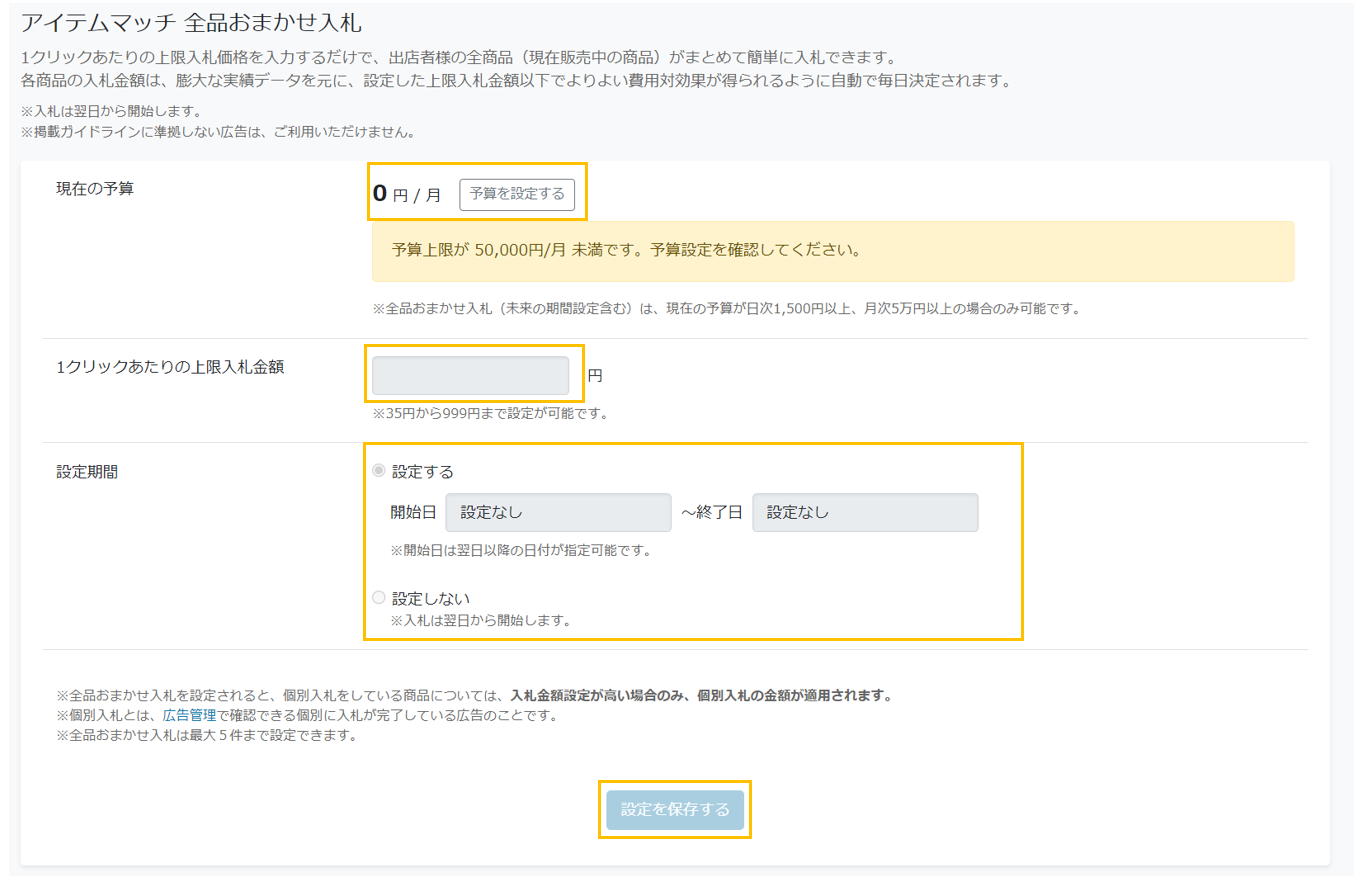Screen dimensions: 1361x876
Task: Click the 0 円 / 月 budget value
Action: point(407,194)
